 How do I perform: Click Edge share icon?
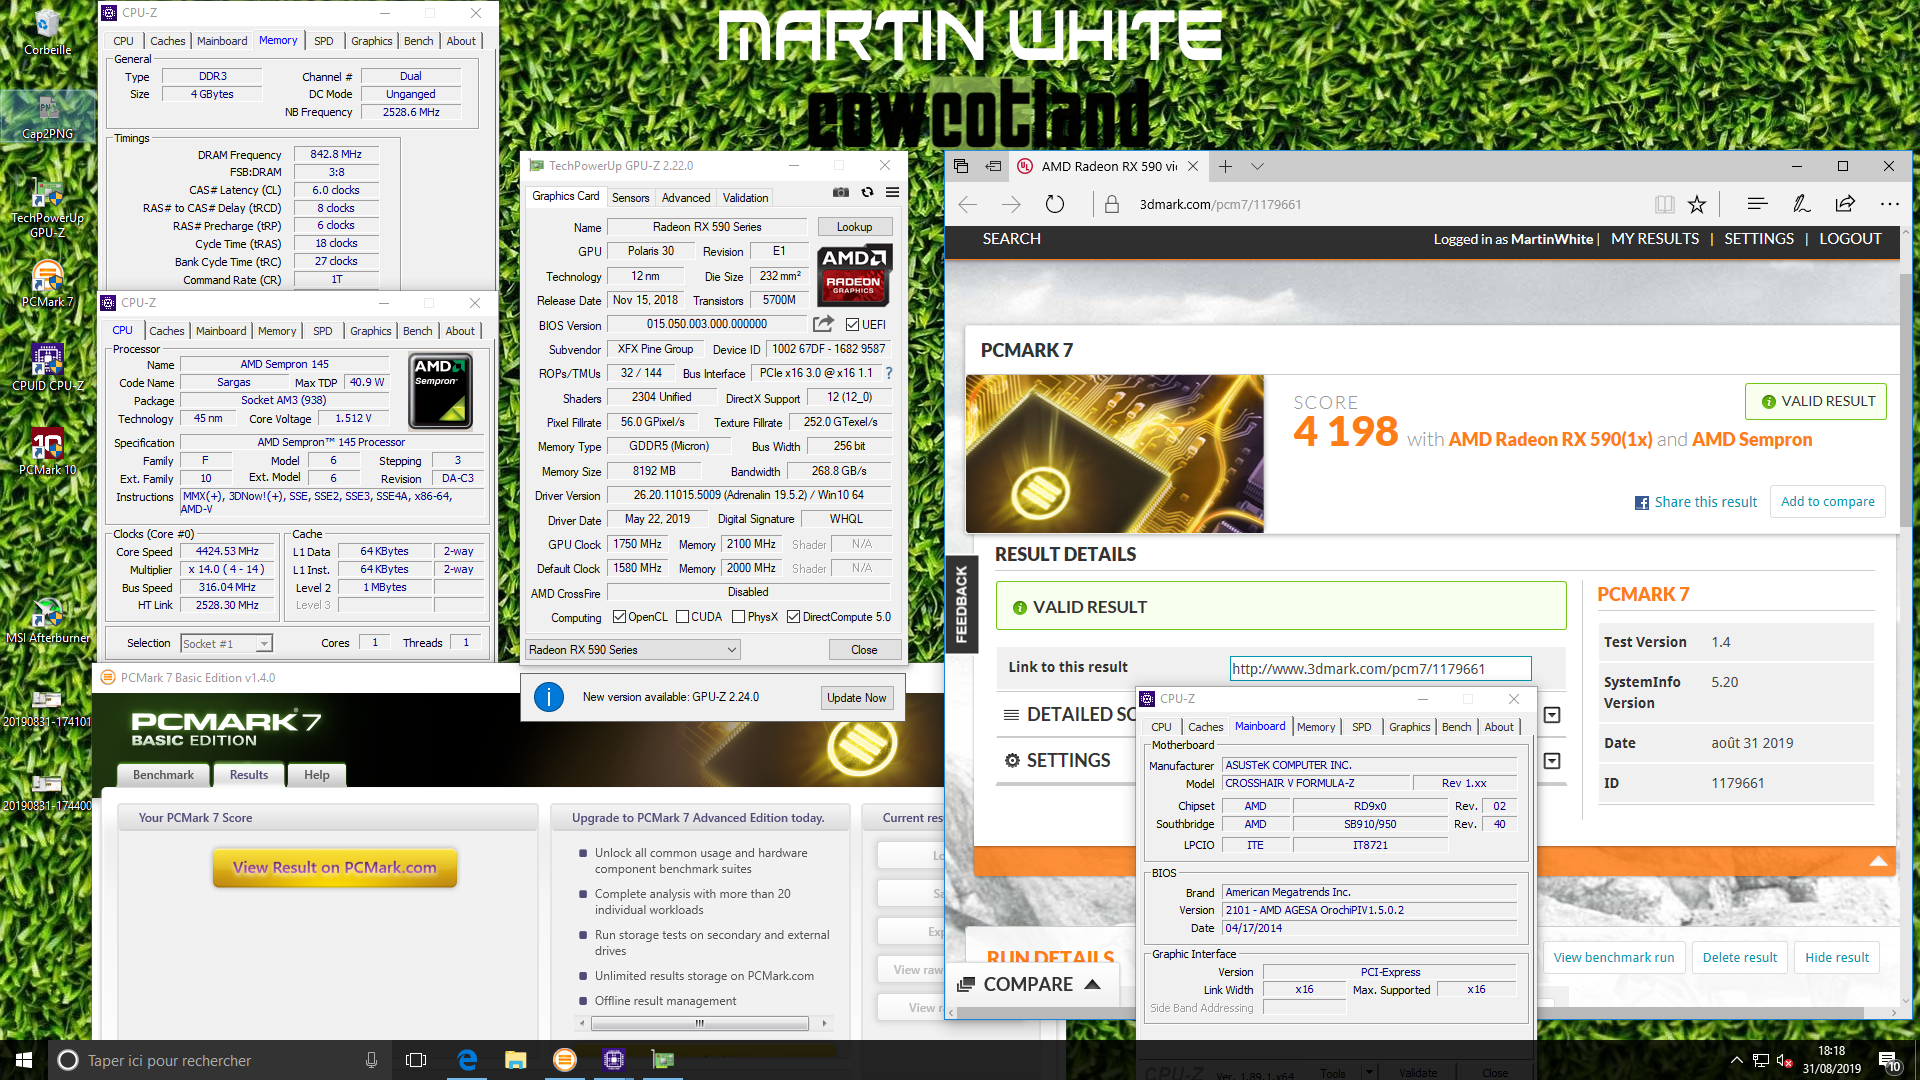1845,204
